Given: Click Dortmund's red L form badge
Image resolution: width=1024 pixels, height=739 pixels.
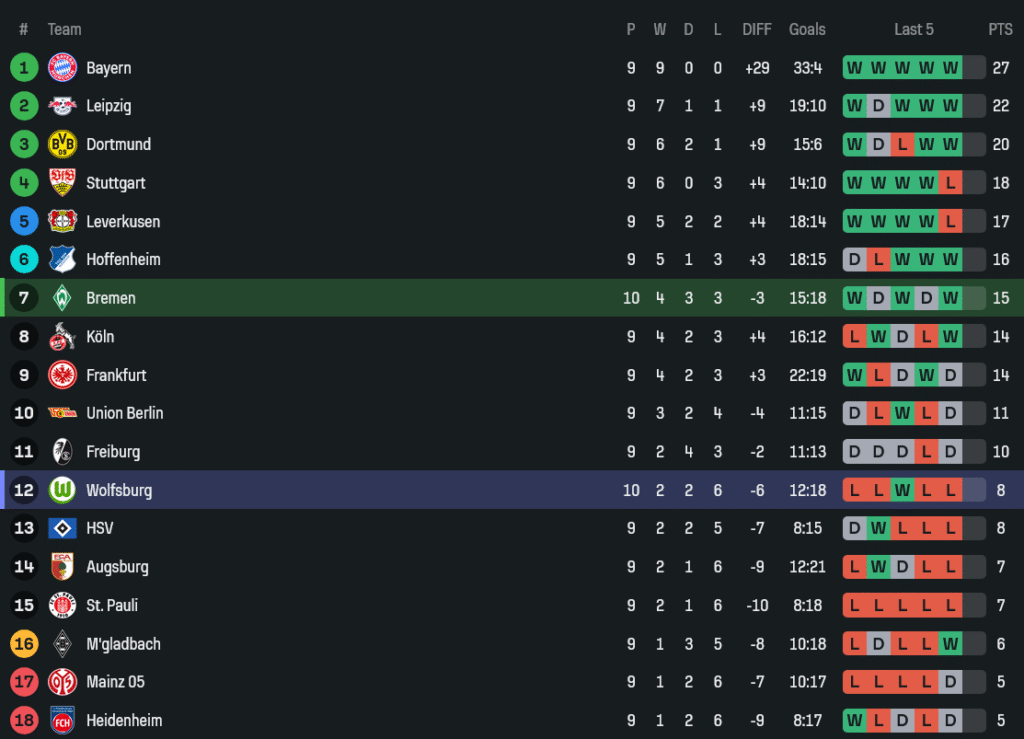Looking at the screenshot, I should pyautogui.click(x=902, y=144).
